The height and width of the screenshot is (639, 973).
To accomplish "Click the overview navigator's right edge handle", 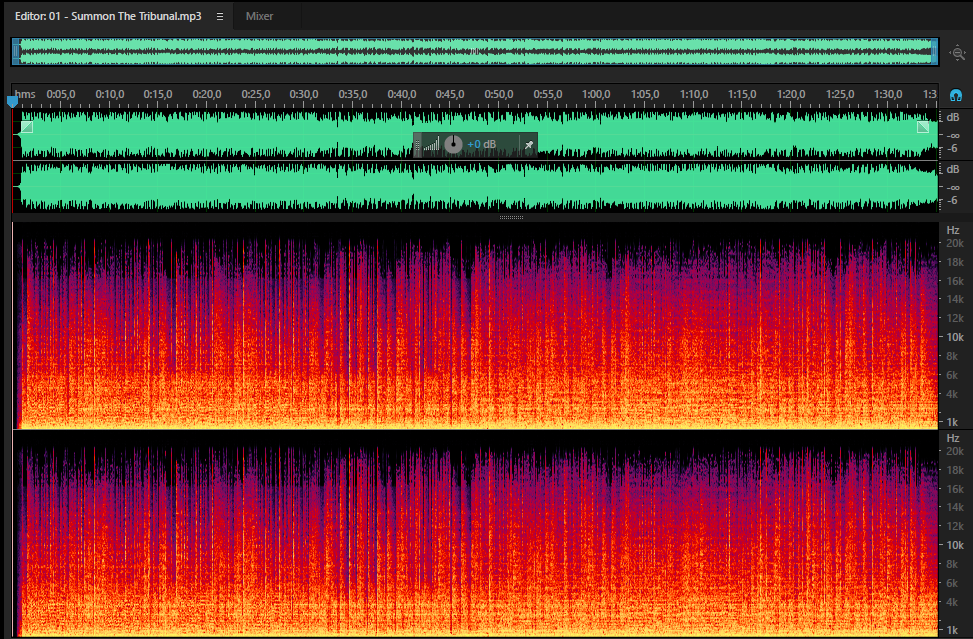I will pos(934,51).
